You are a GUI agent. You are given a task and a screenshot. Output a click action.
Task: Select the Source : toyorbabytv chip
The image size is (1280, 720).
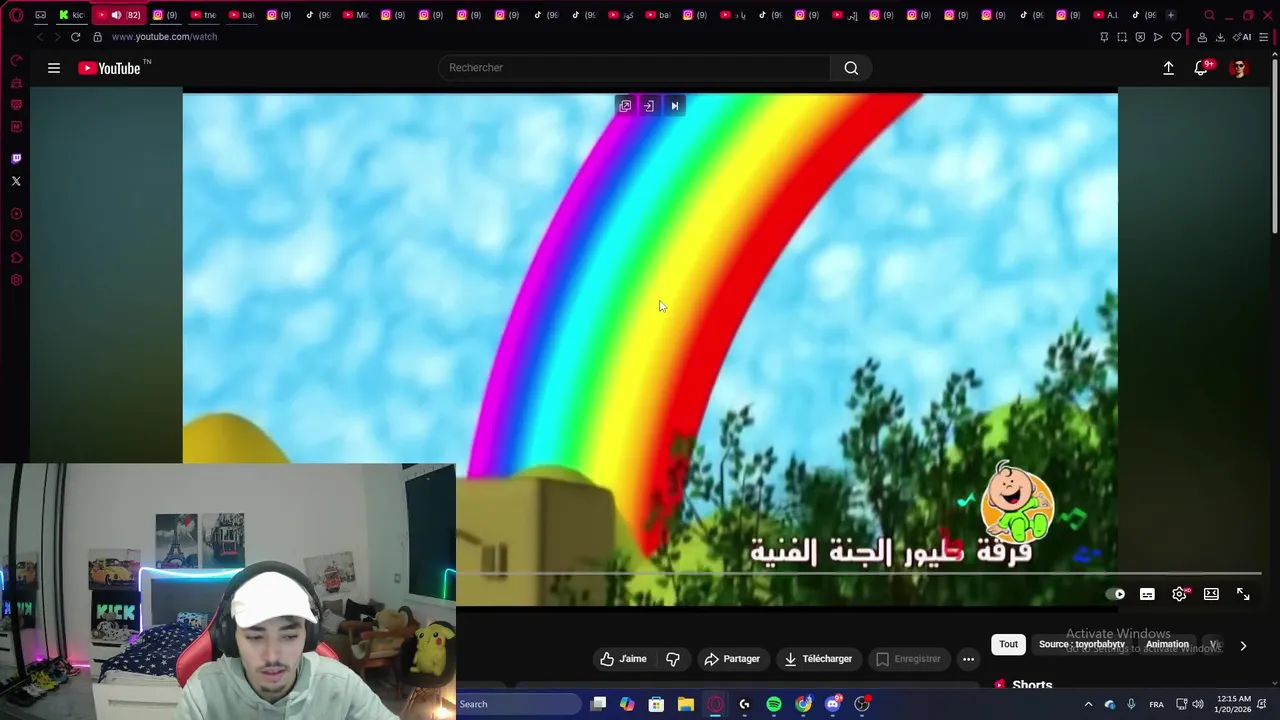pos(1082,645)
